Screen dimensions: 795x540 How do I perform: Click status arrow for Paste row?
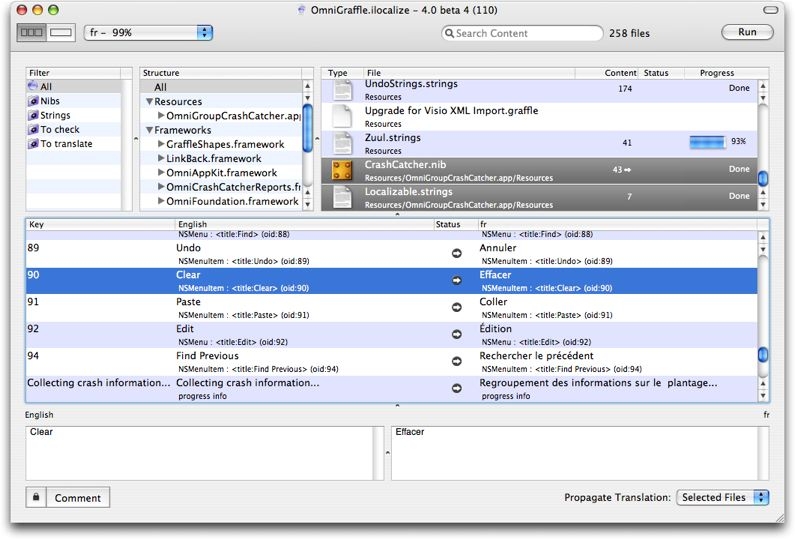pos(456,307)
